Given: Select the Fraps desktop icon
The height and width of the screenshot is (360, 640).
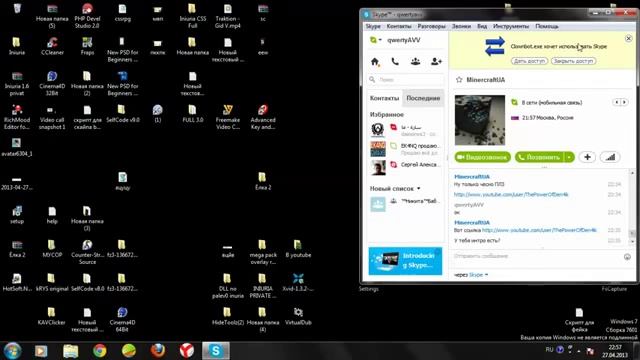Looking at the screenshot, I should pos(87,47).
